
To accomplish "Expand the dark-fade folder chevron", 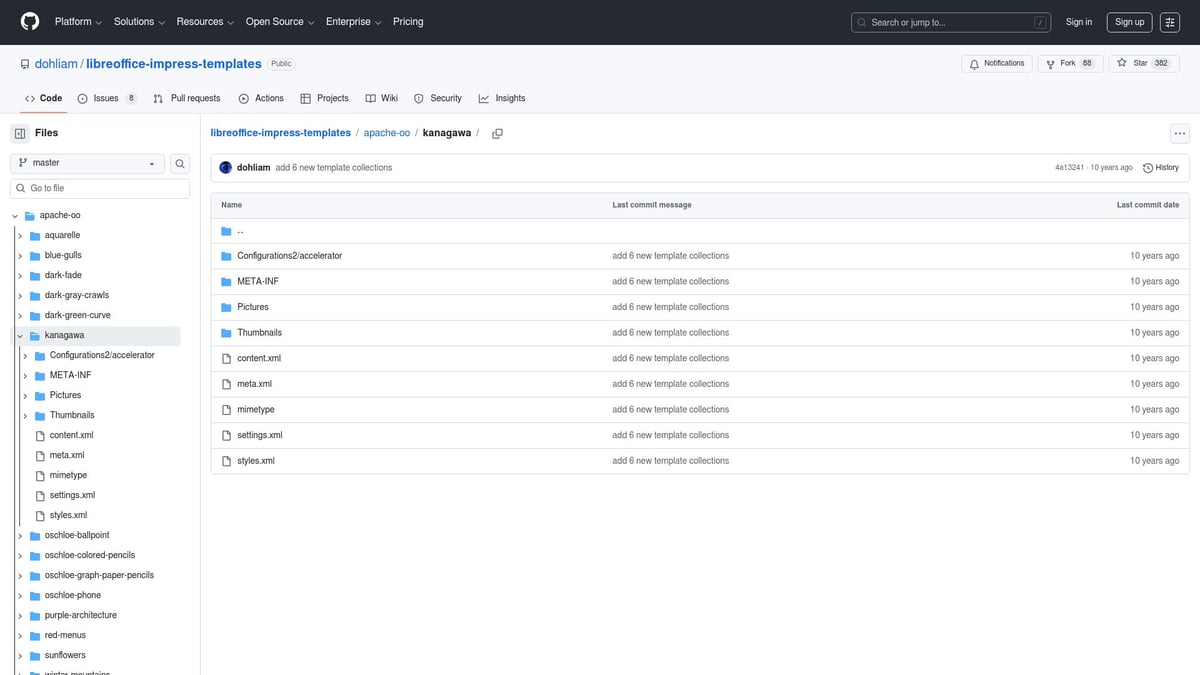I will [20, 275].
